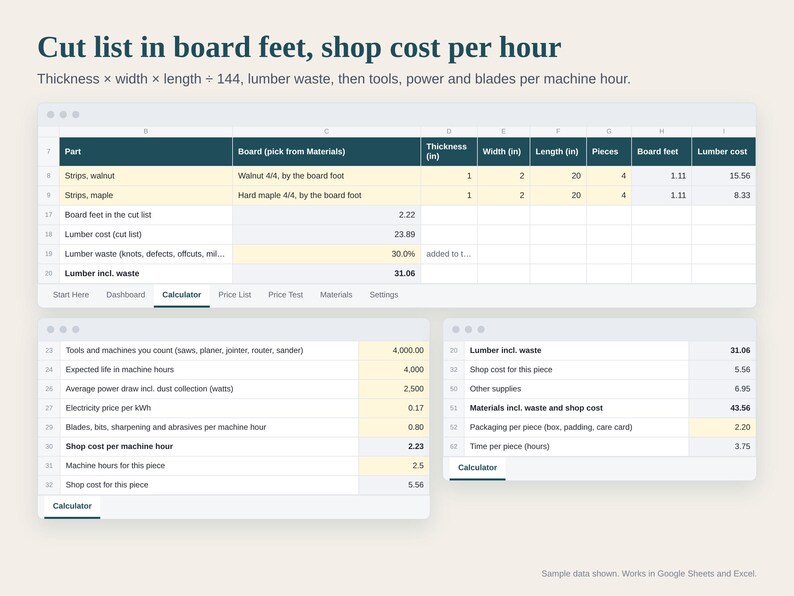
Task: Select 'Hard maple 4/4, by the board foot' cell
Action: point(326,195)
